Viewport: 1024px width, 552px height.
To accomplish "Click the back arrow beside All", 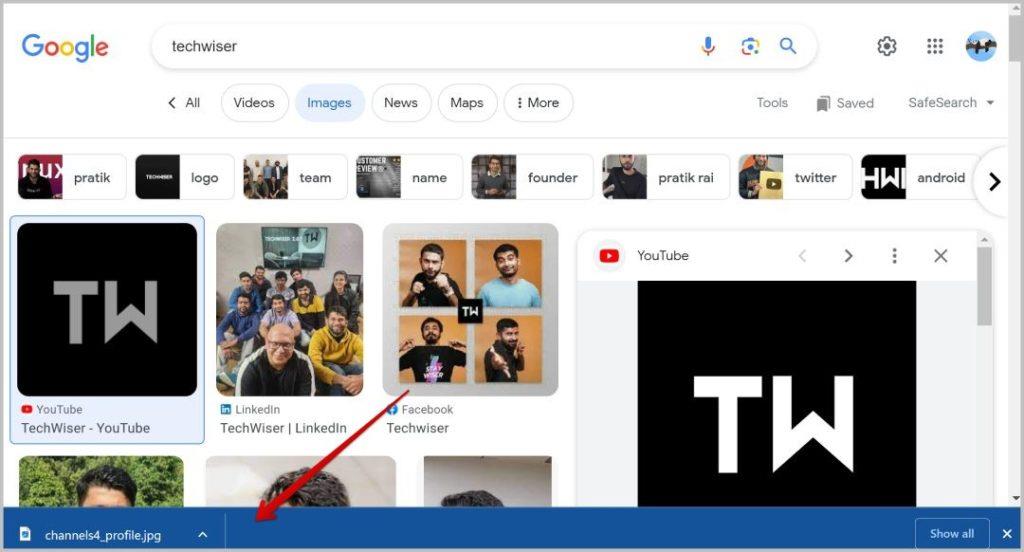I will (172, 103).
